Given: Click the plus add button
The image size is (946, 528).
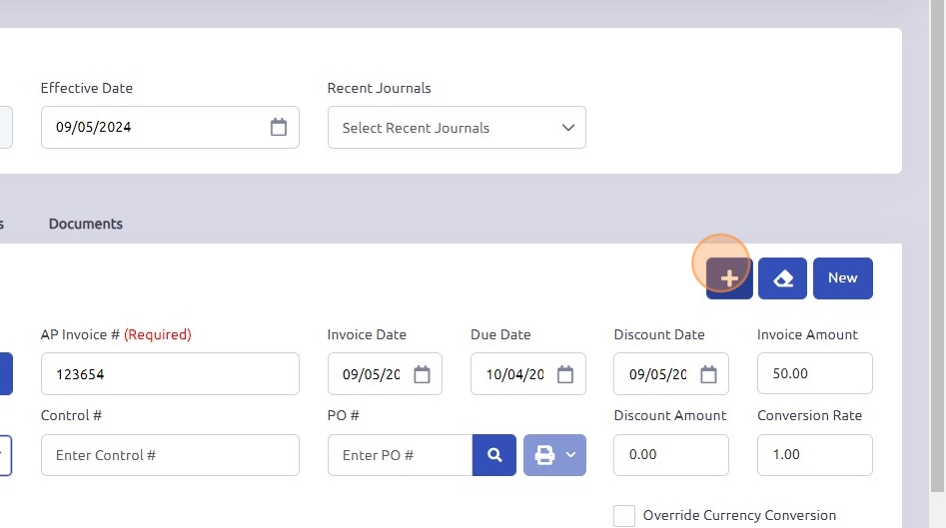Looking at the screenshot, I should 729,278.
